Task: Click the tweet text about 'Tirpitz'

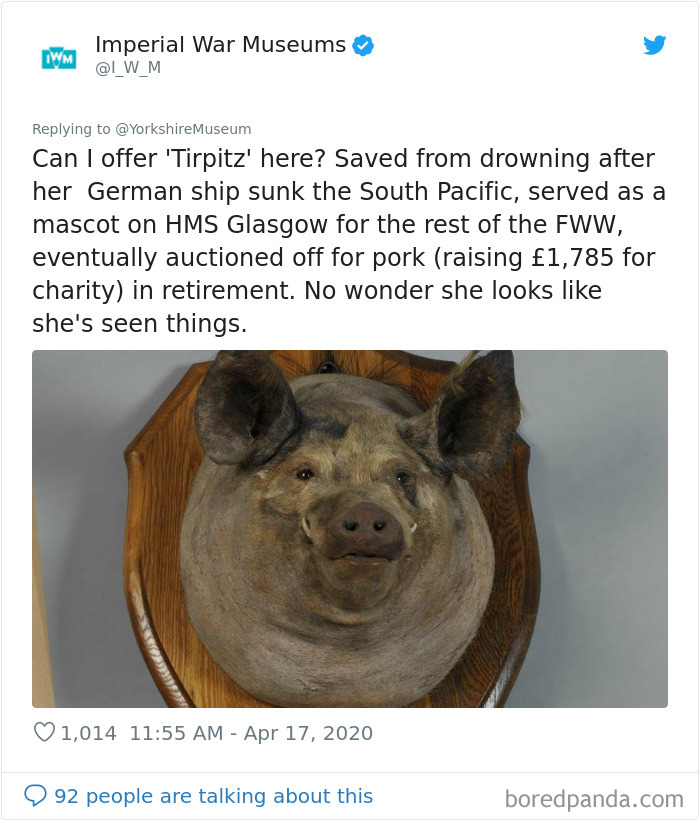Action: point(348,241)
